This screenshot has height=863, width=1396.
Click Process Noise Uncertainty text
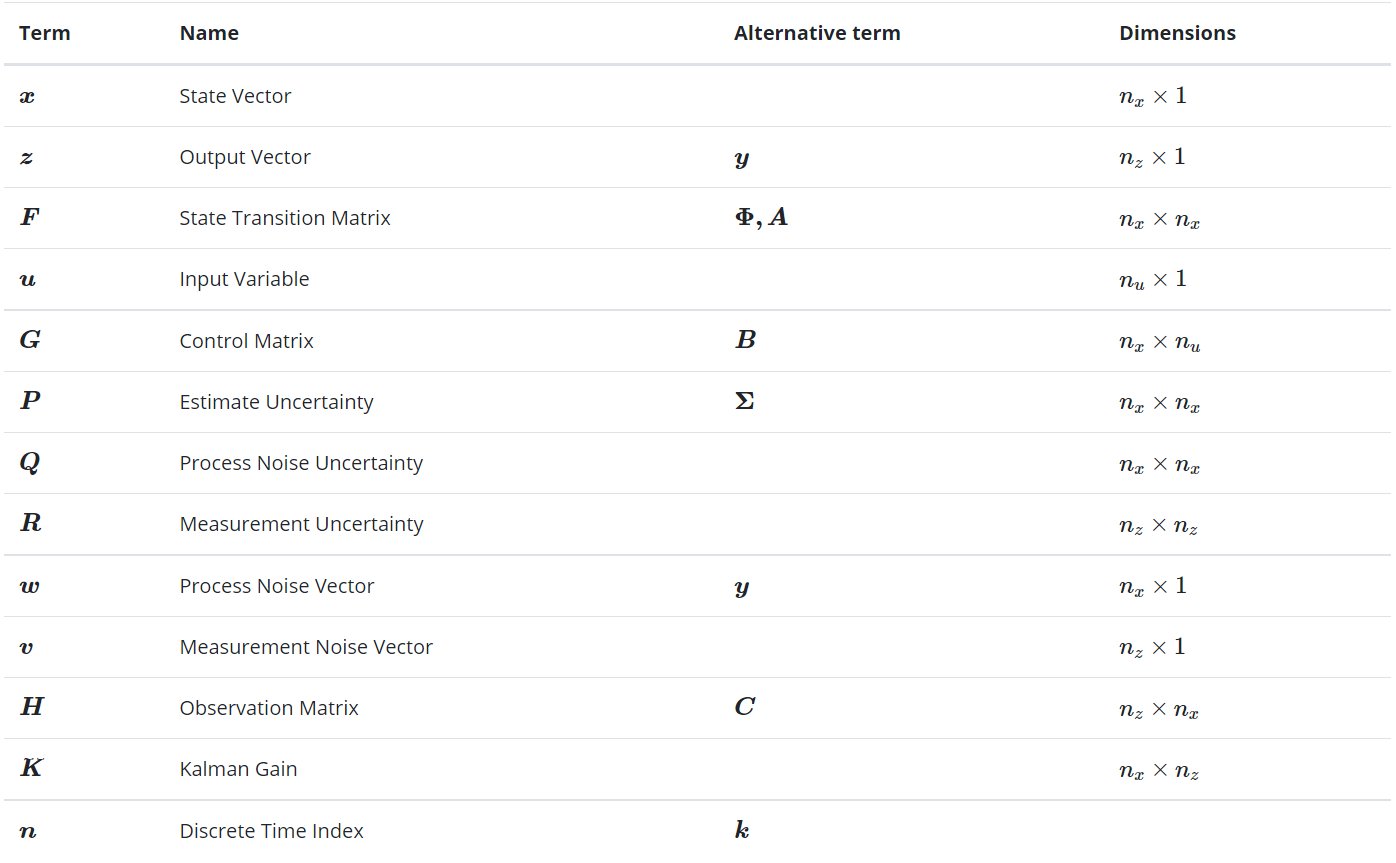tap(301, 463)
